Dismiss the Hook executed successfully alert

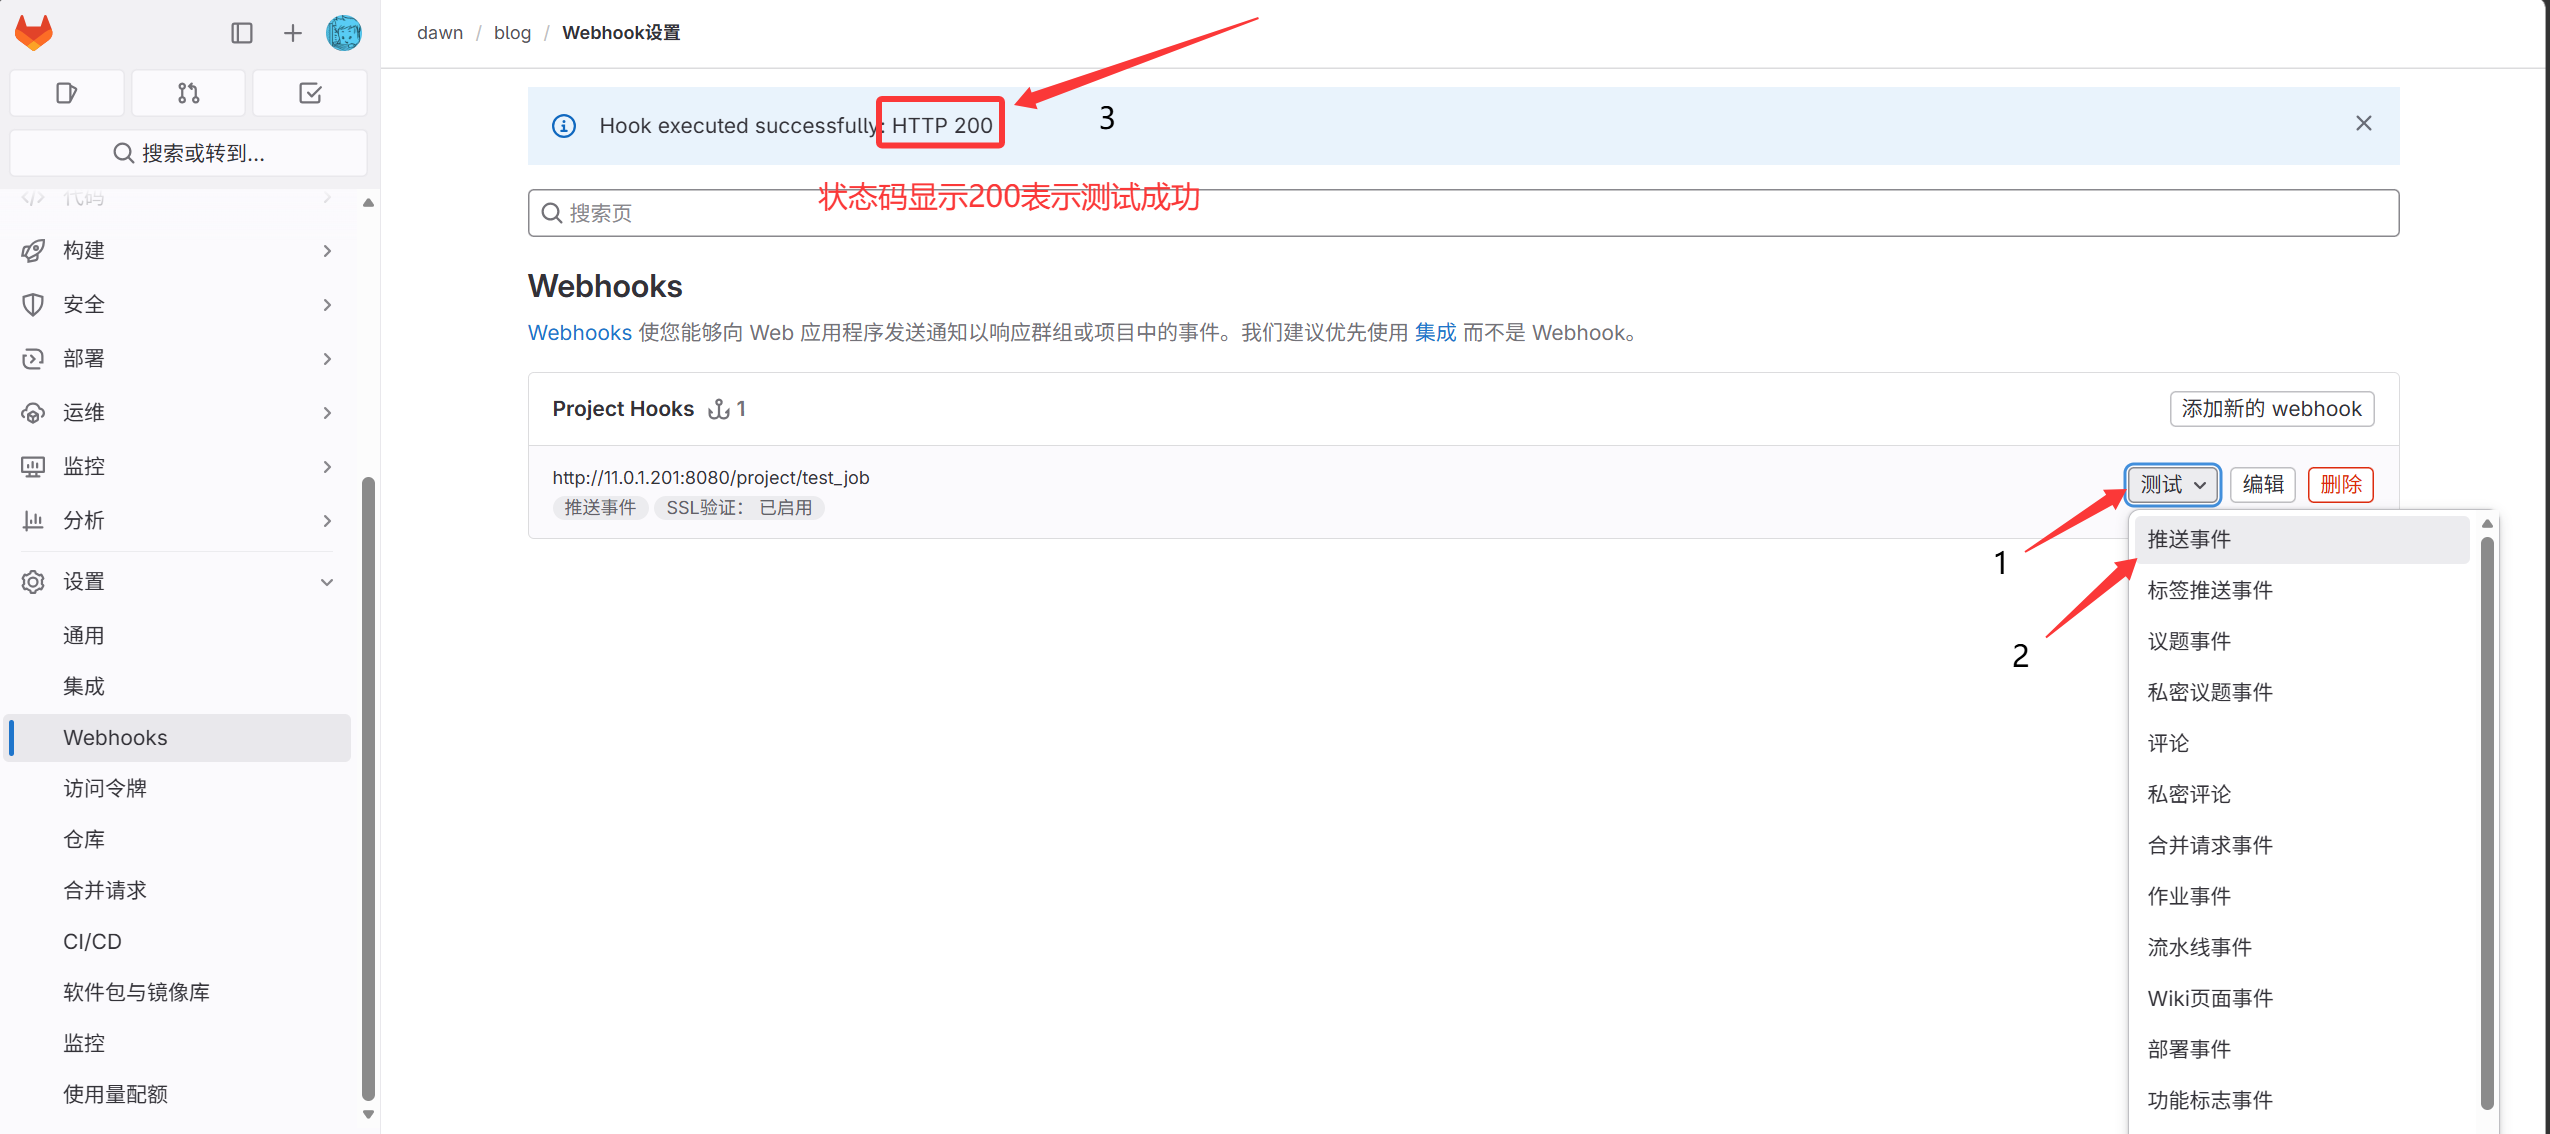2364,123
